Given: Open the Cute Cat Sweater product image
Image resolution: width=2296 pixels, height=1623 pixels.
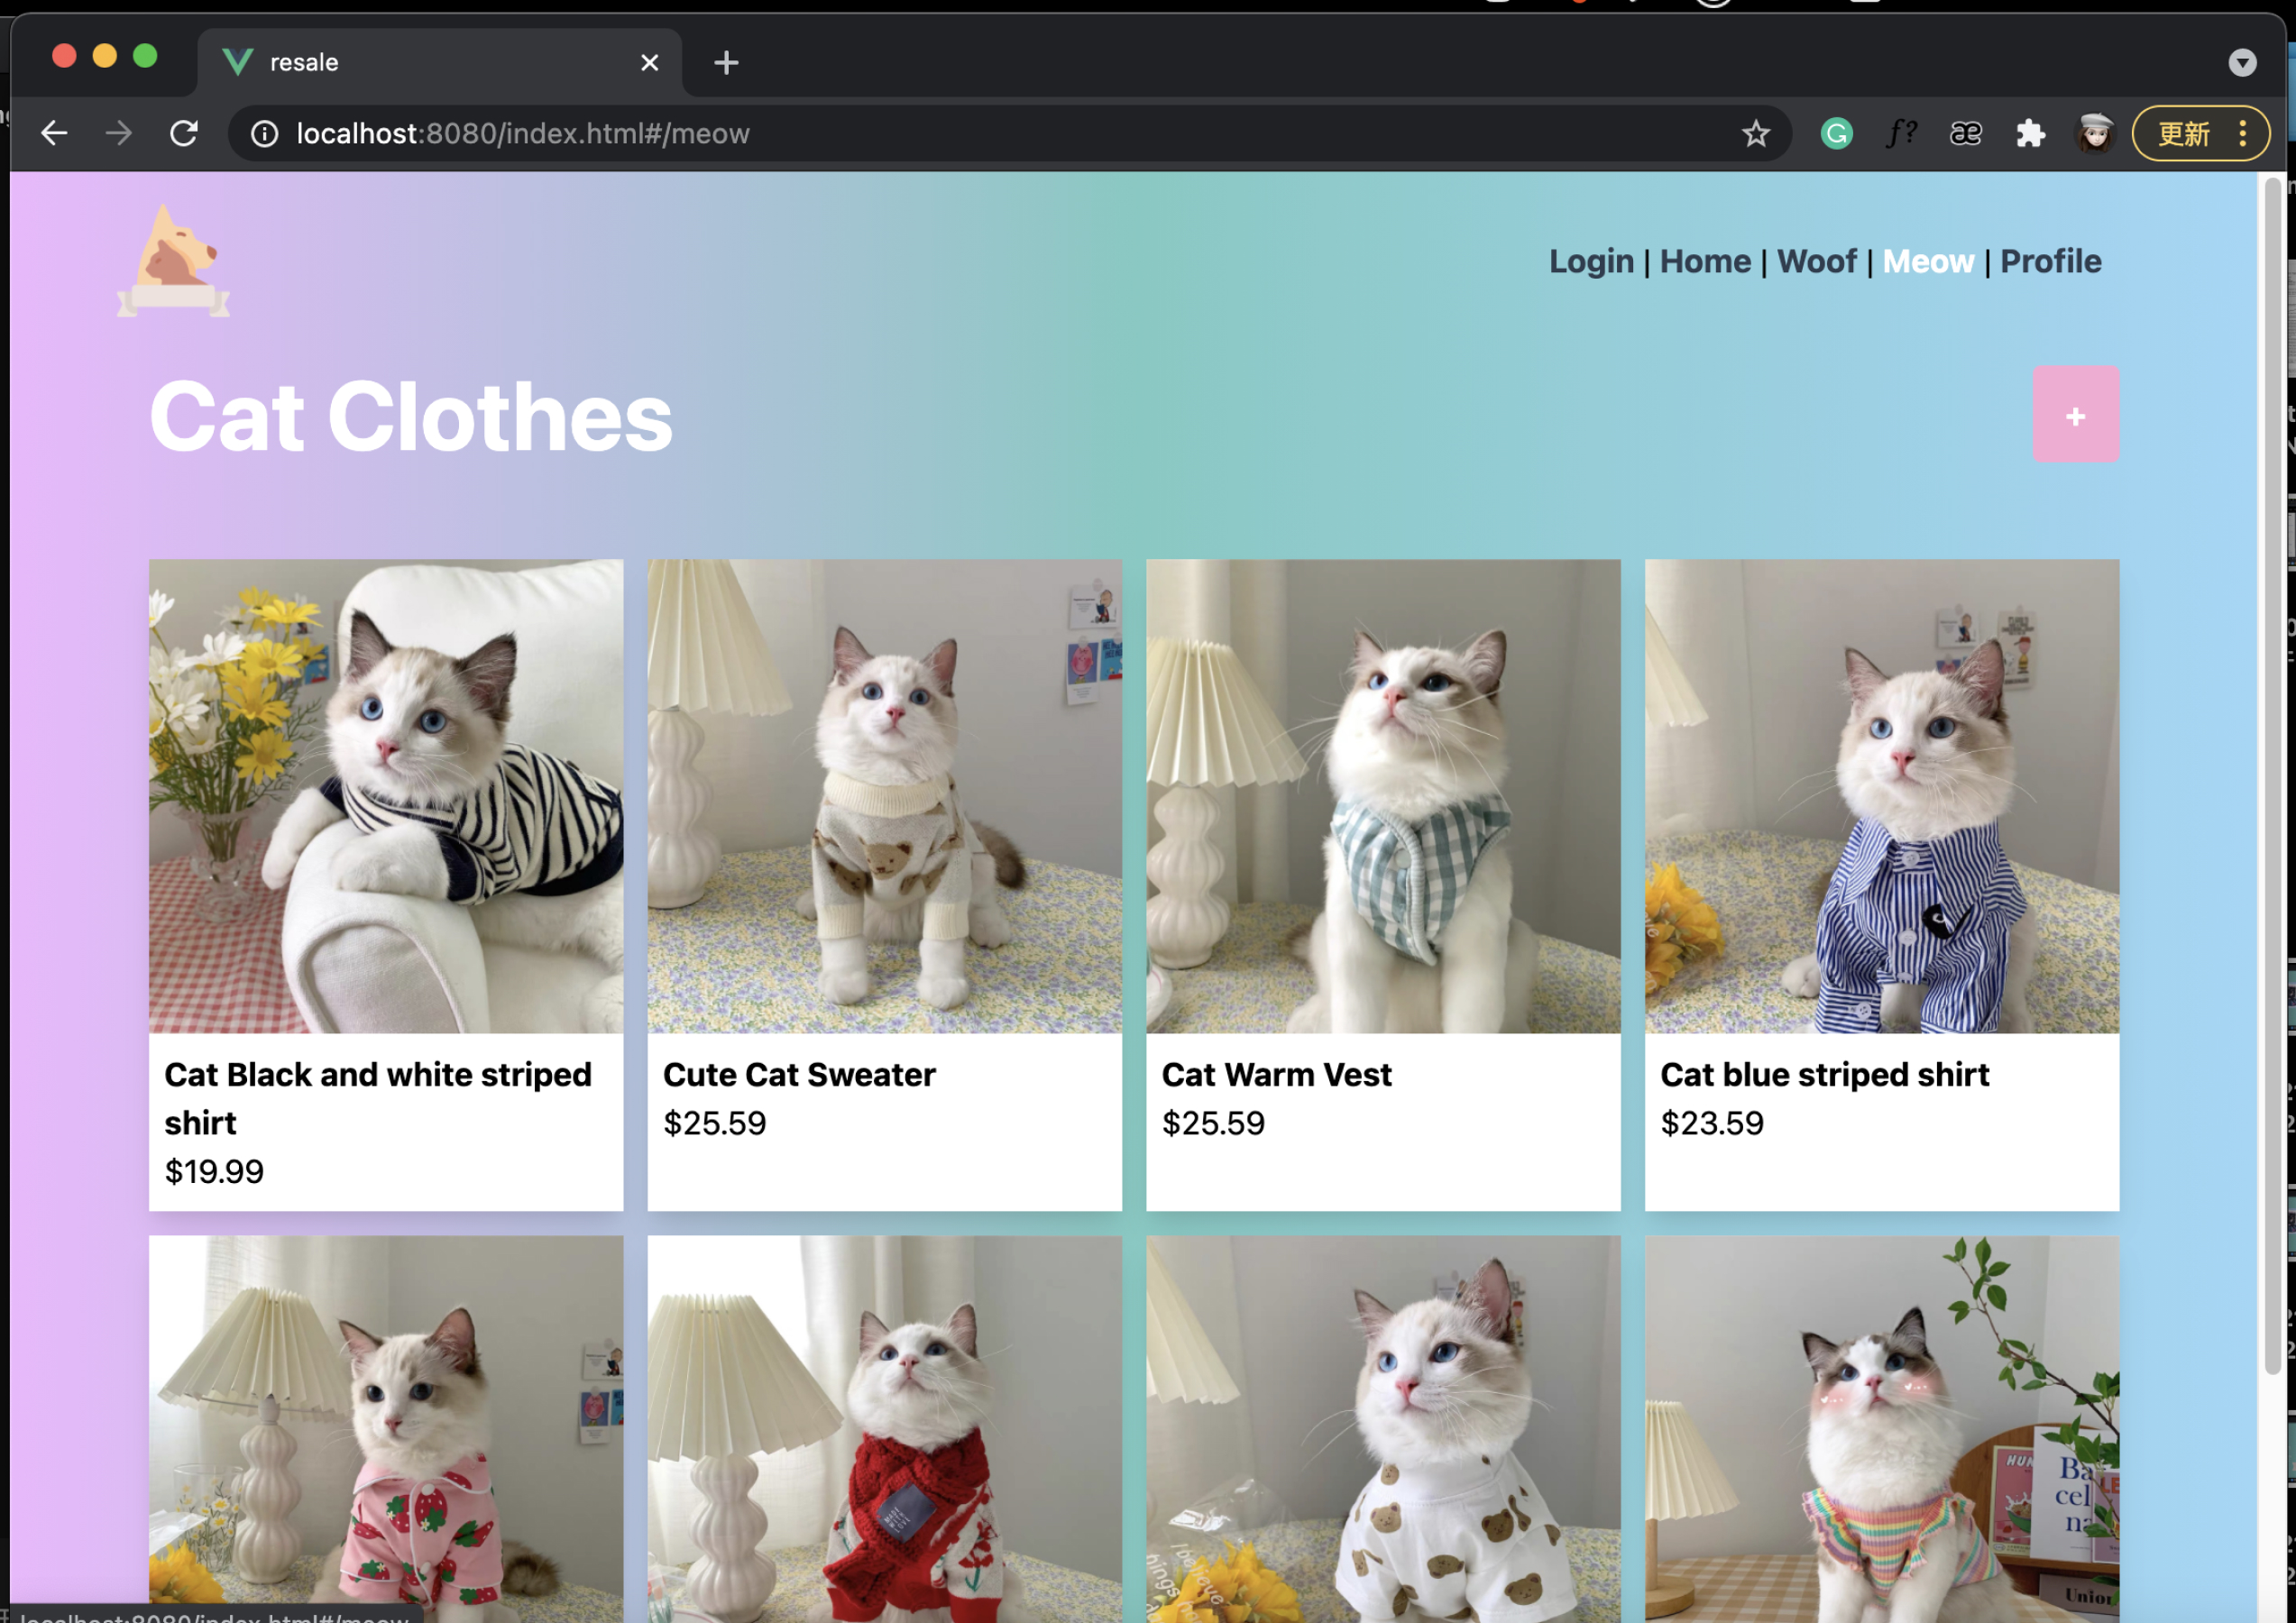Looking at the screenshot, I should [884, 796].
